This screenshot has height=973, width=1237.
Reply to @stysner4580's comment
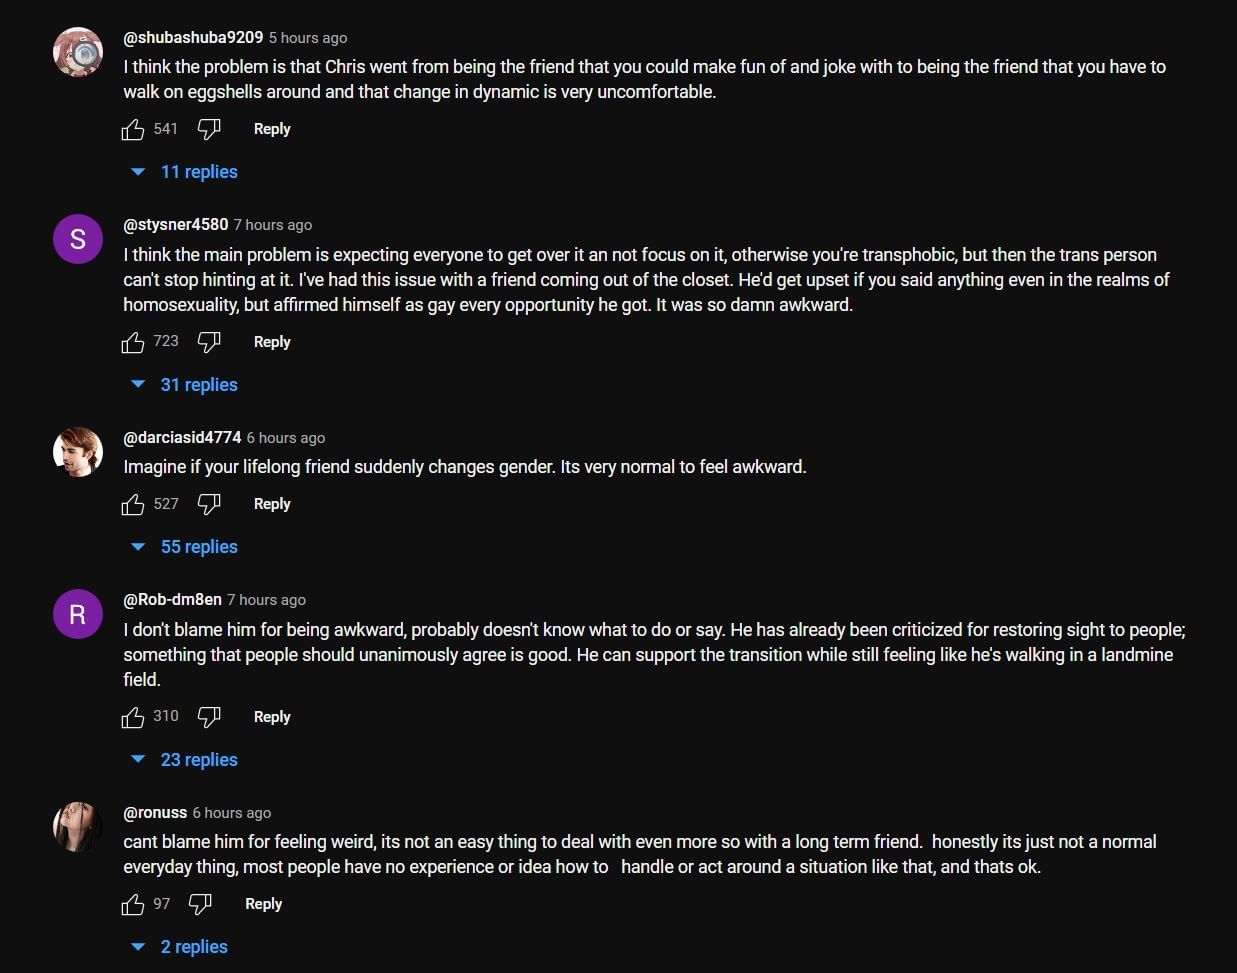(x=271, y=341)
